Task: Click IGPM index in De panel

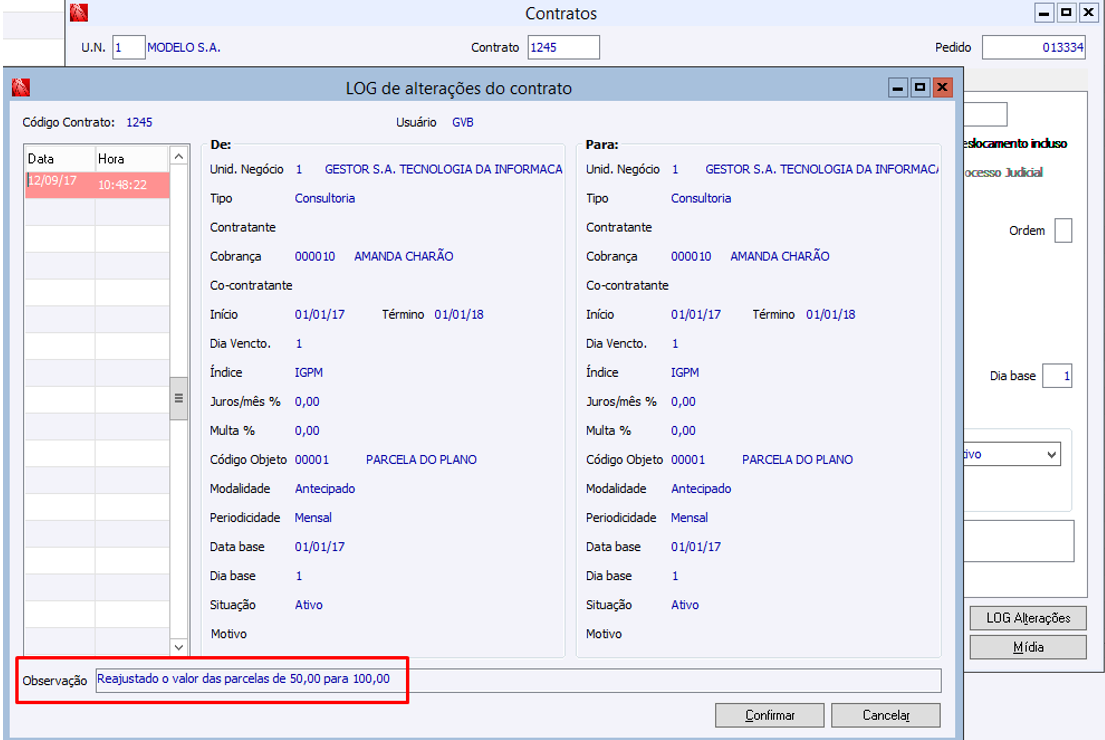Action: 309,373
